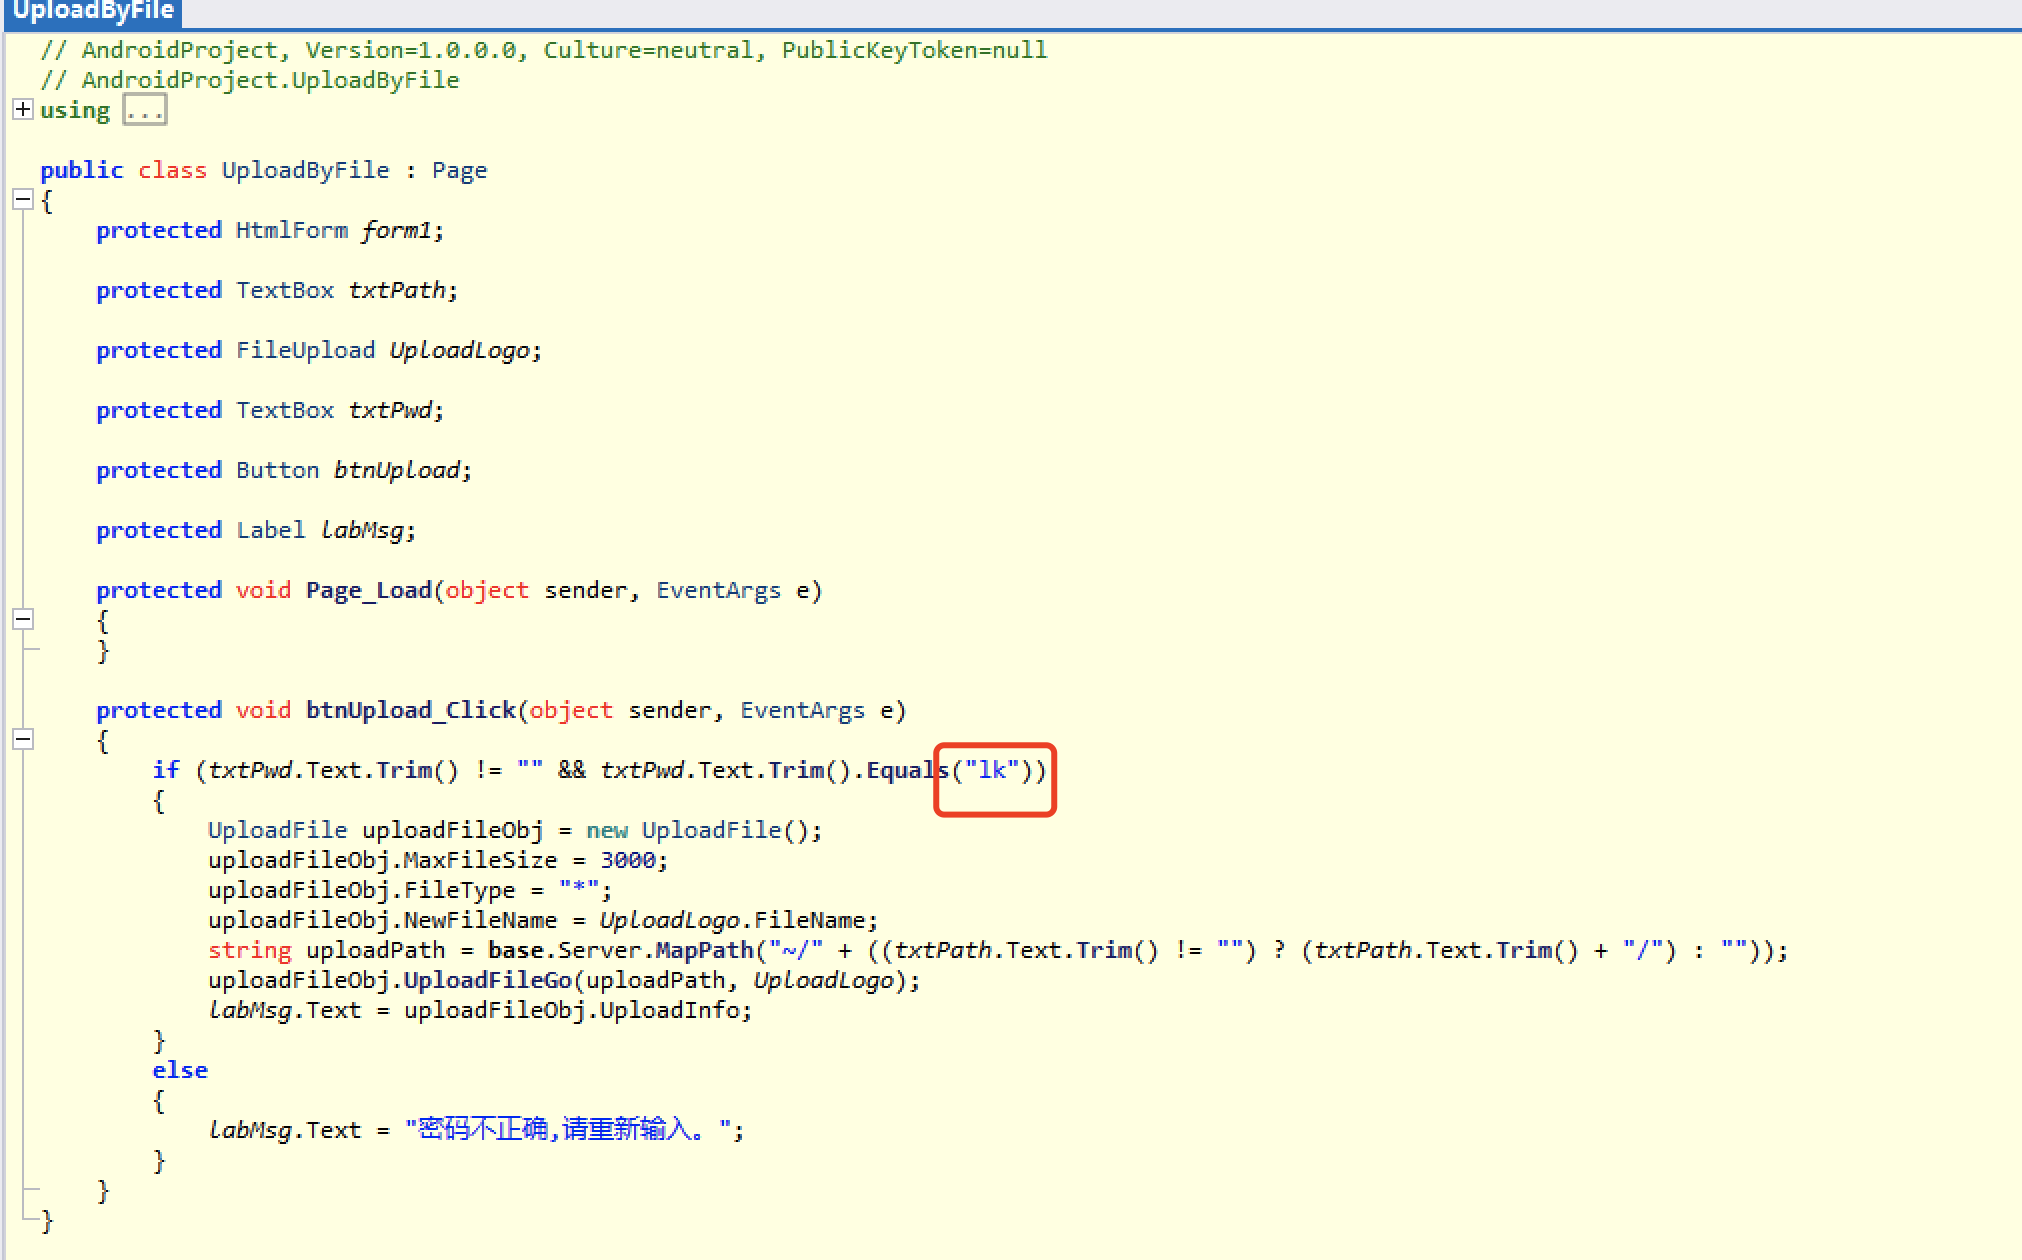This screenshot has height=1260, width=2022.
Task: Click the "lk" password string literal
Action: [x=992, y=770]
